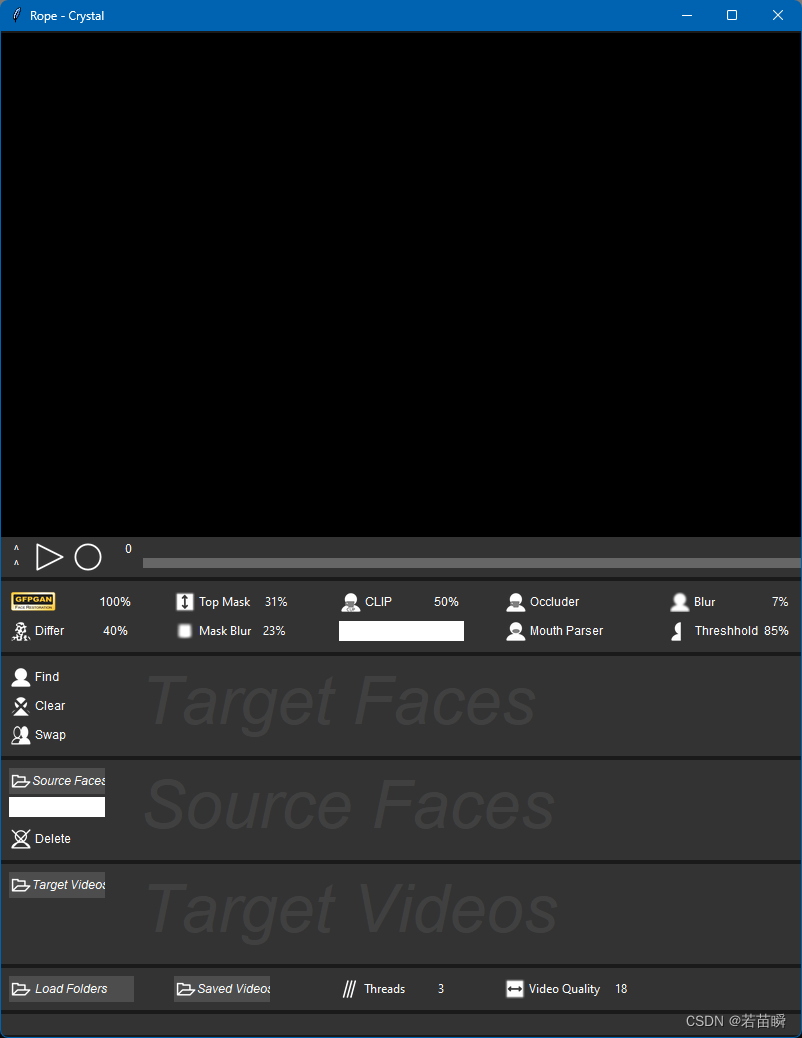Screen dimensions: 802x1038
Task: Click the Swap faces icon
Action: [x=21, y=735]
